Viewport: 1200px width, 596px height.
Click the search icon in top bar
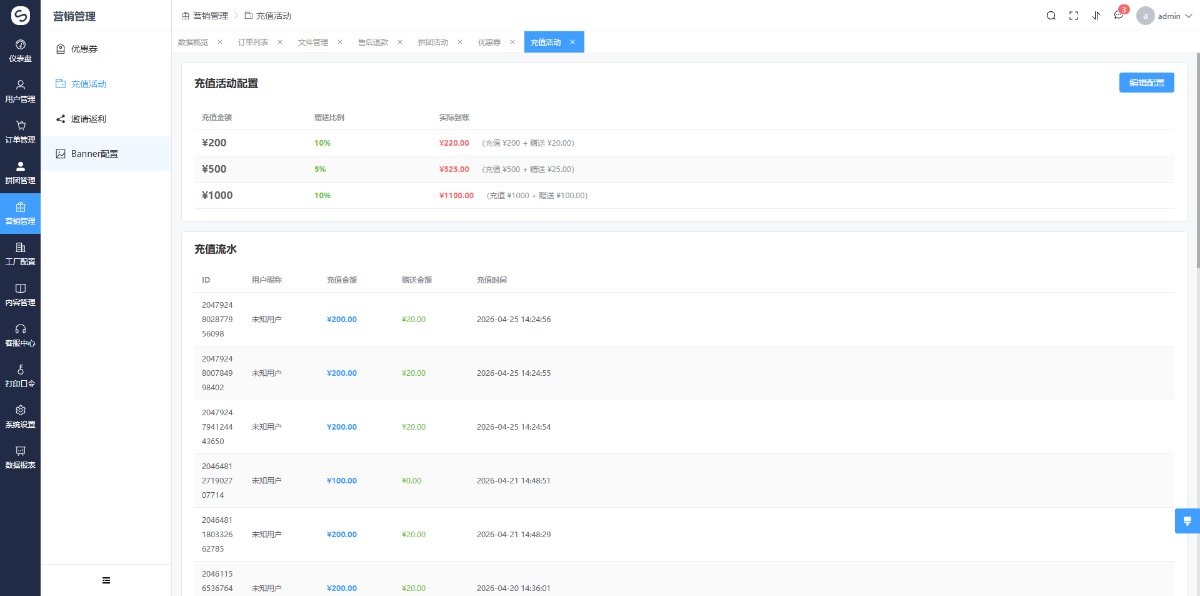pyautogui.click(x=1051, y=15)
